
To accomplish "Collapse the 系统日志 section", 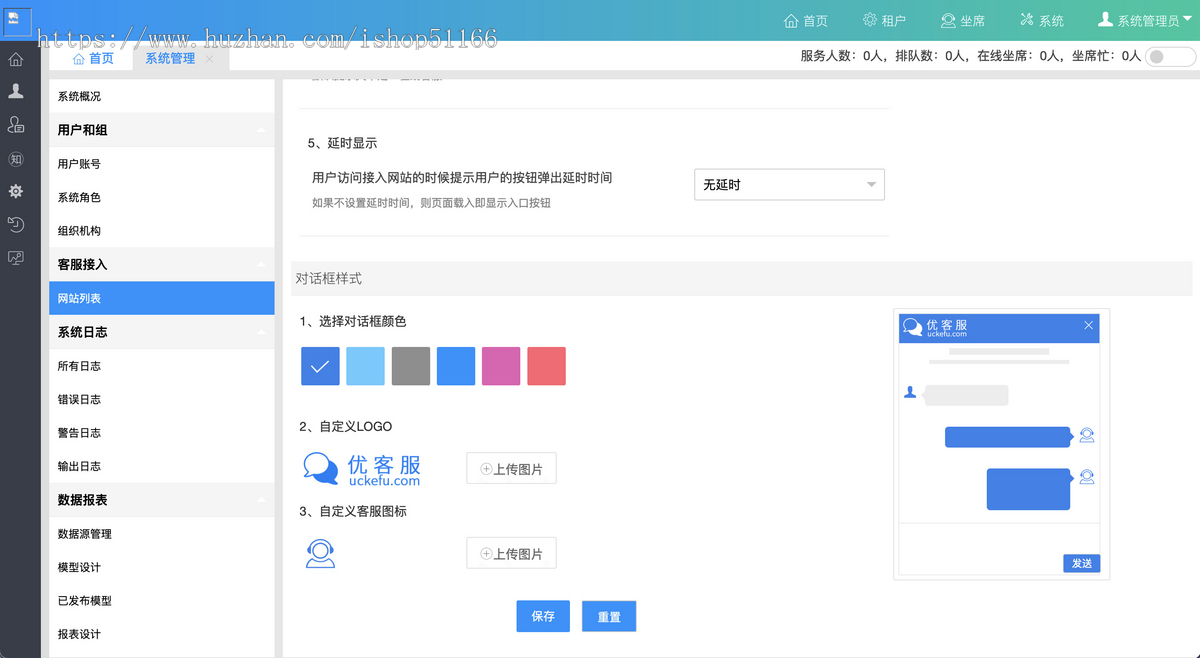I will (161, 331).
